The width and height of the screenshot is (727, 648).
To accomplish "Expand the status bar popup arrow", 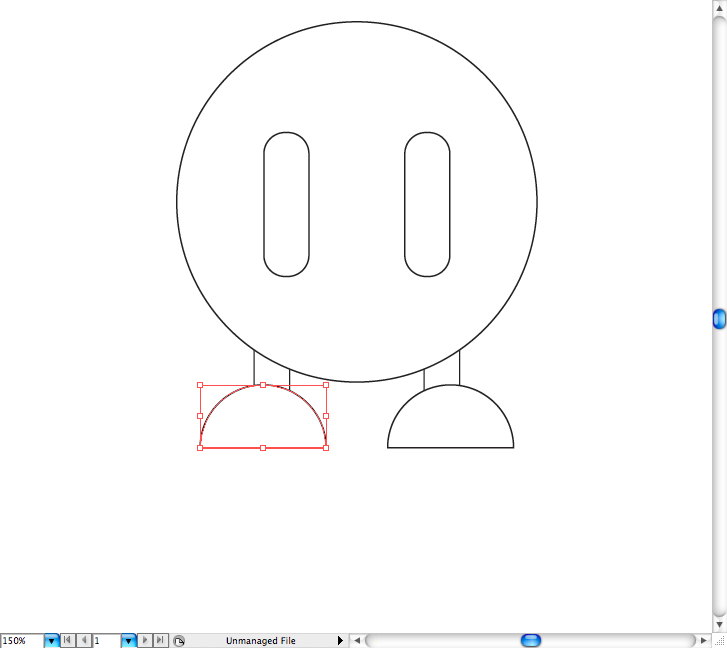I will [x=340, y=640].
